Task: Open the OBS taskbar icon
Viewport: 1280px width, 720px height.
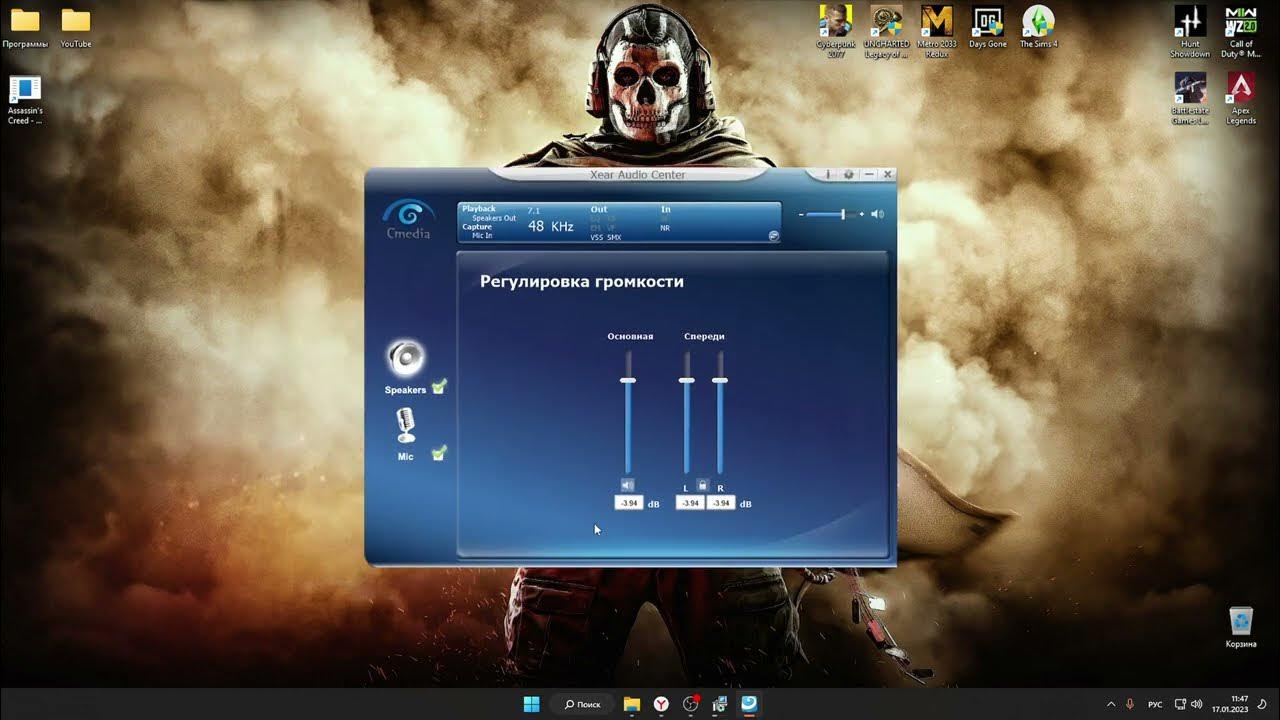Action: tap(690, 704)
